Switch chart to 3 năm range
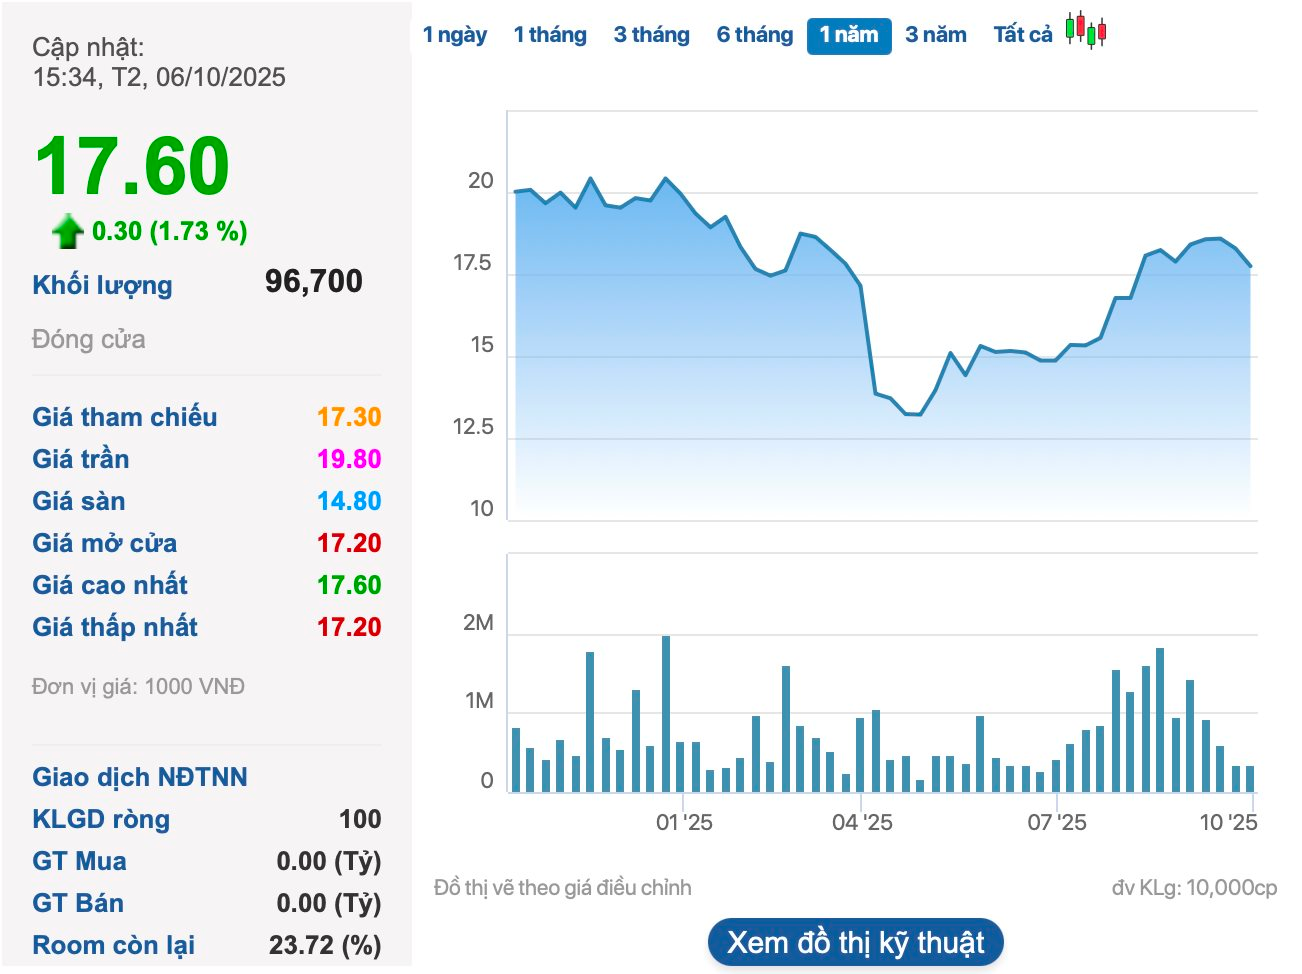Screen dimensions: 1302x974 935,35
